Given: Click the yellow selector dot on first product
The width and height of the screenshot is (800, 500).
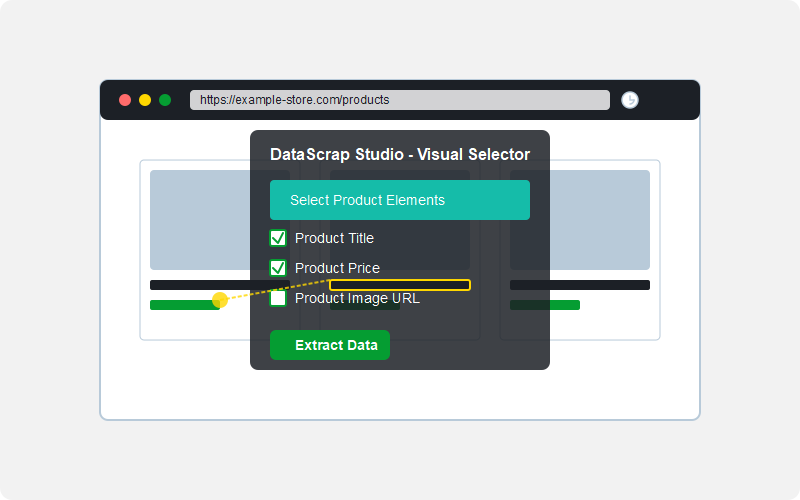Looking at the screenshot, I should pyautogui.click(x=220, y=300).
